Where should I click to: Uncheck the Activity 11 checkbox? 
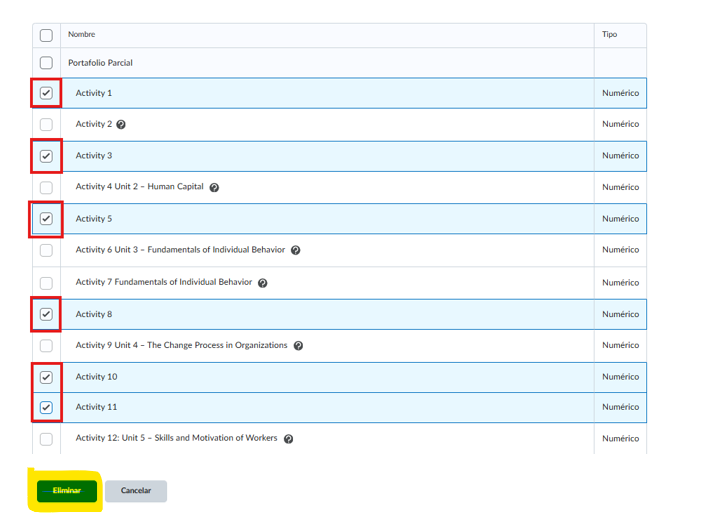pos(46,407)
